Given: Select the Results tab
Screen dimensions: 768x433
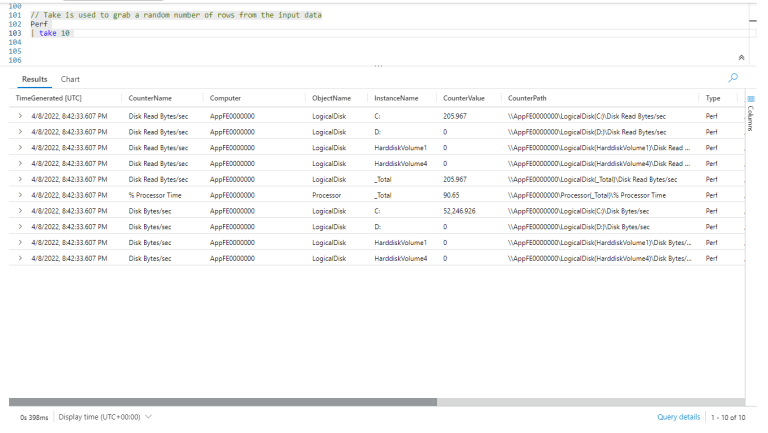Looking at the screenshot, I should pos(35,79).
